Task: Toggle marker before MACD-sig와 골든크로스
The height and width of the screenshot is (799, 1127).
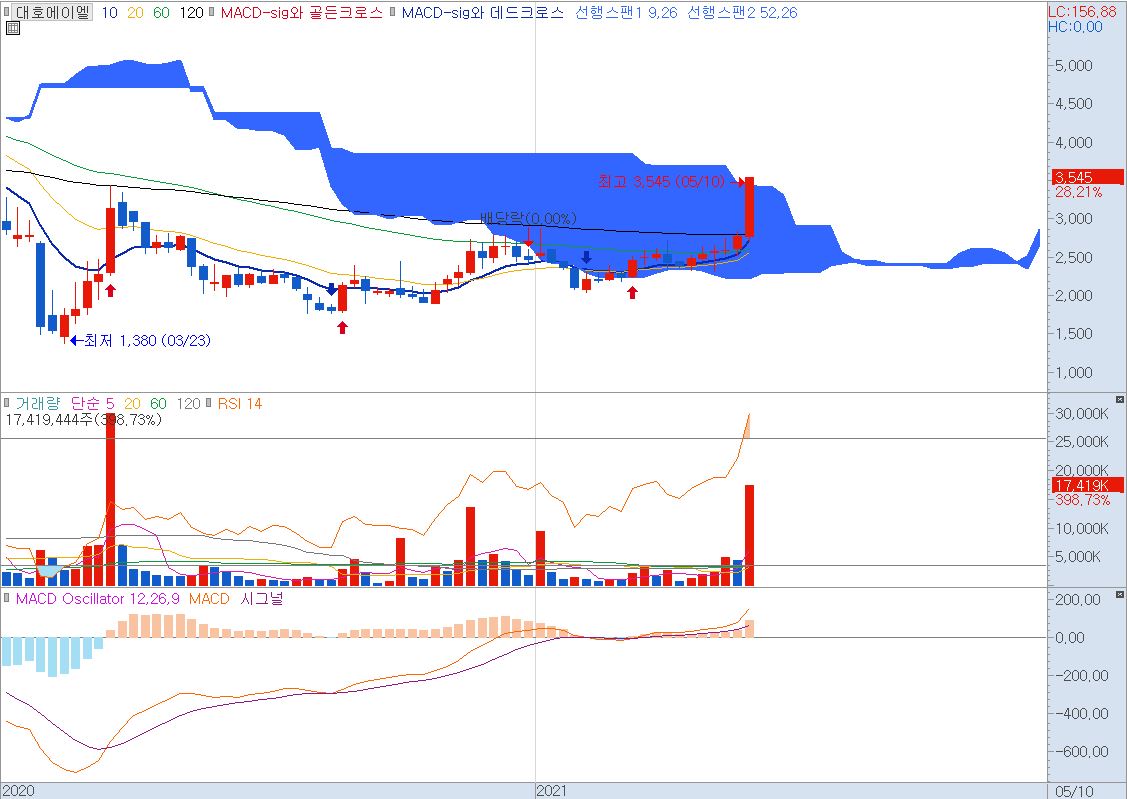Action: coord(212,12)
